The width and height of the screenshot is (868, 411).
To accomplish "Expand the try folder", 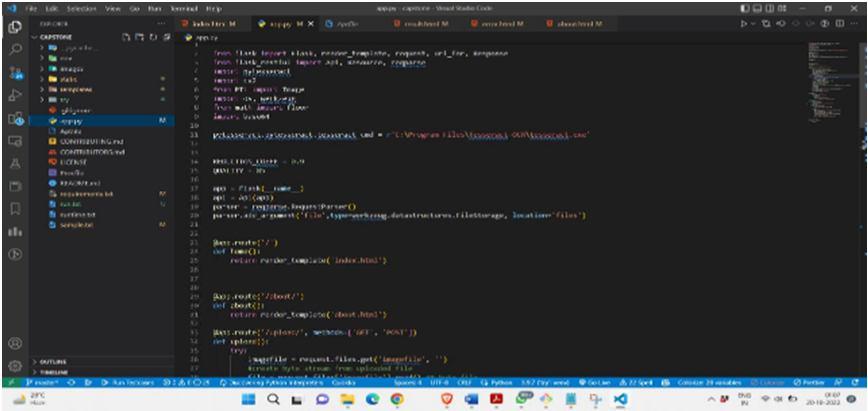I will pos(102,100).
